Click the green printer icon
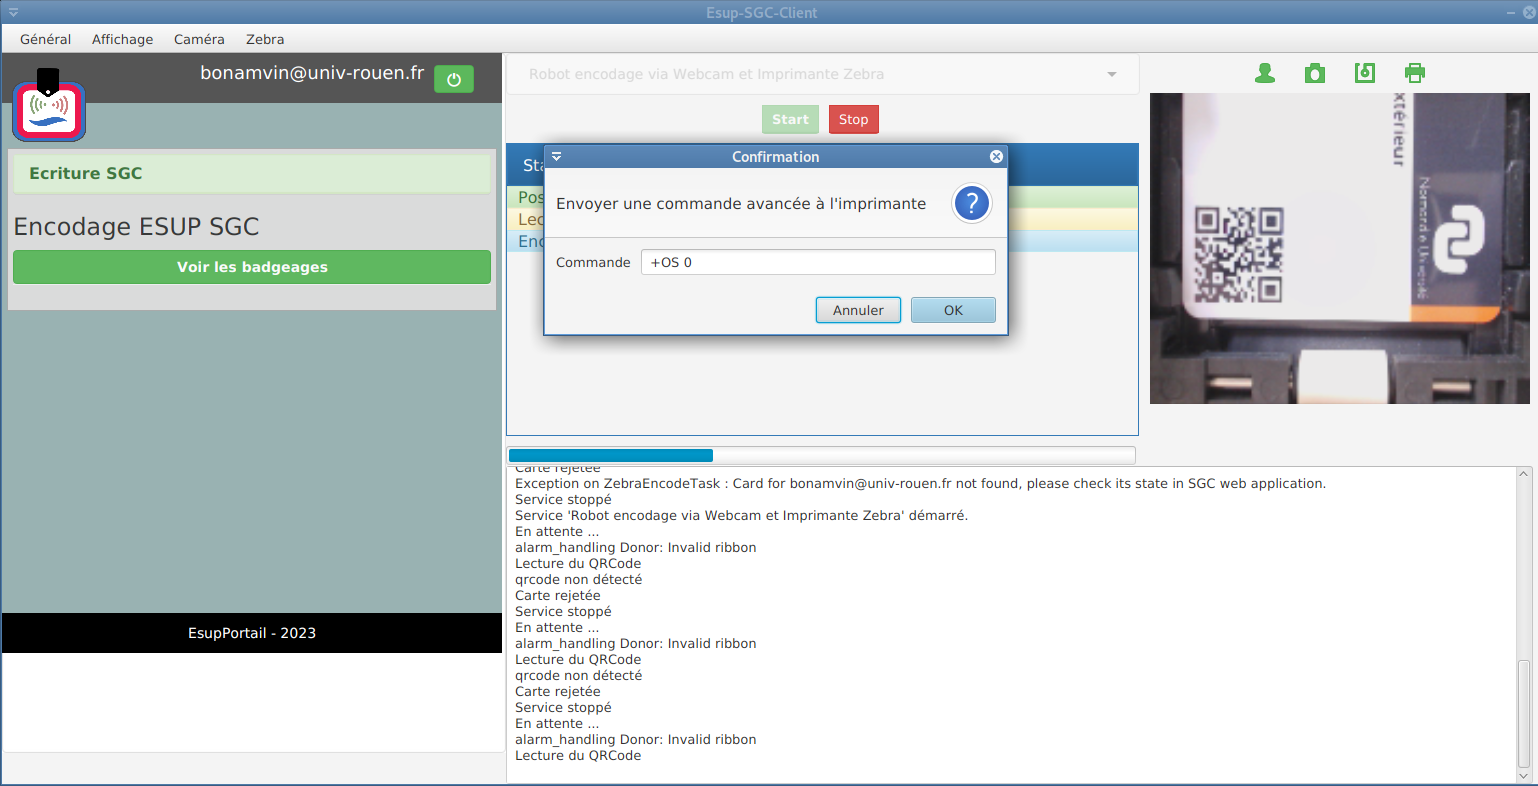 tap(1415, 73)
